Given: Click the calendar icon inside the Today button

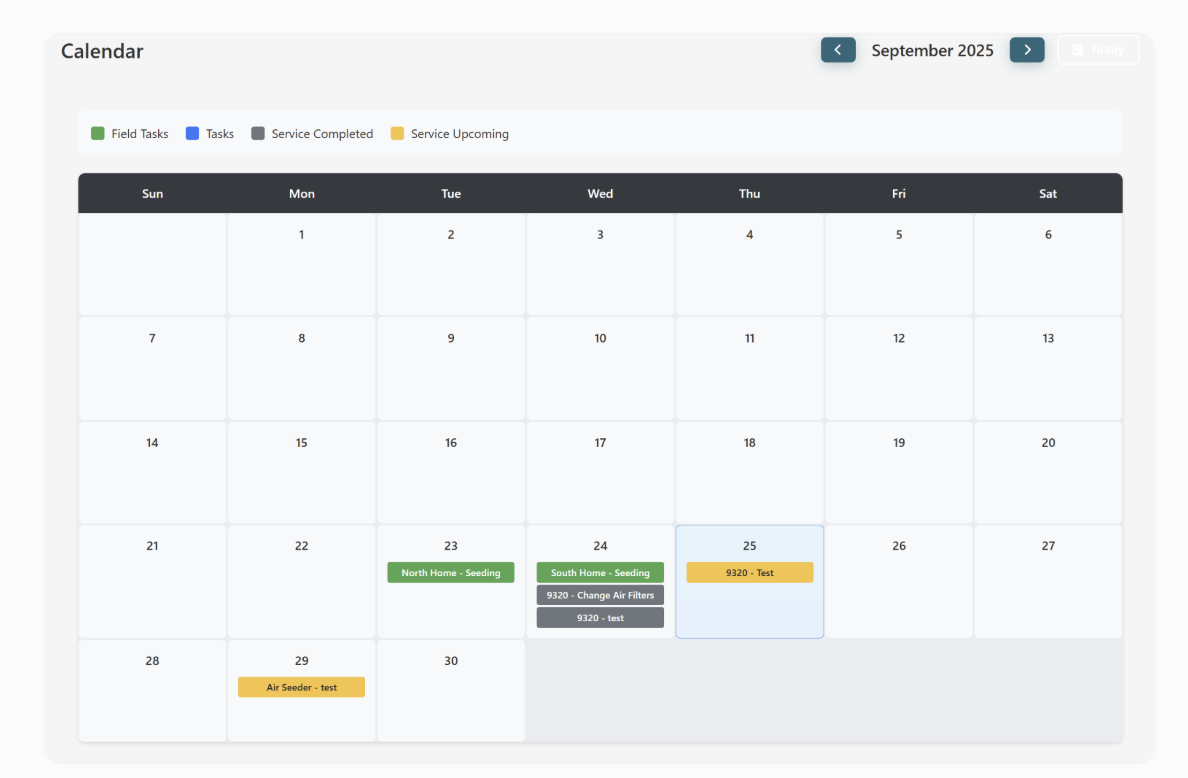Looking at the screenshot, I should 1076,49.
